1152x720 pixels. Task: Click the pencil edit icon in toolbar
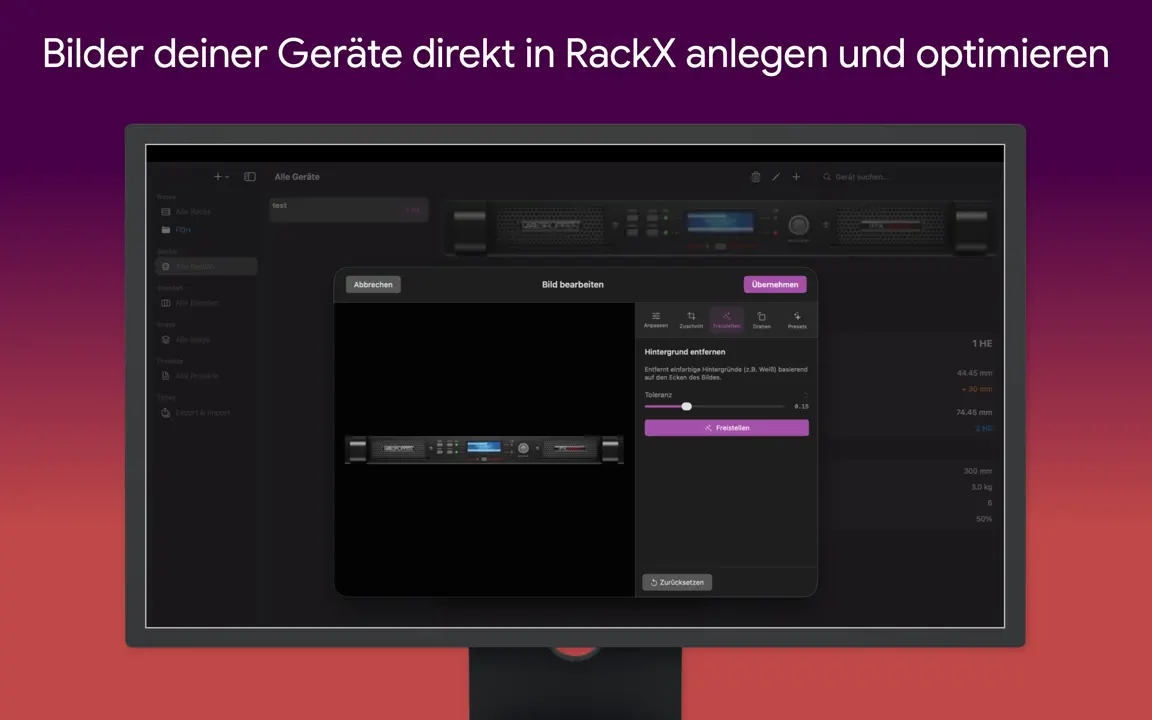tap(776, 176)
